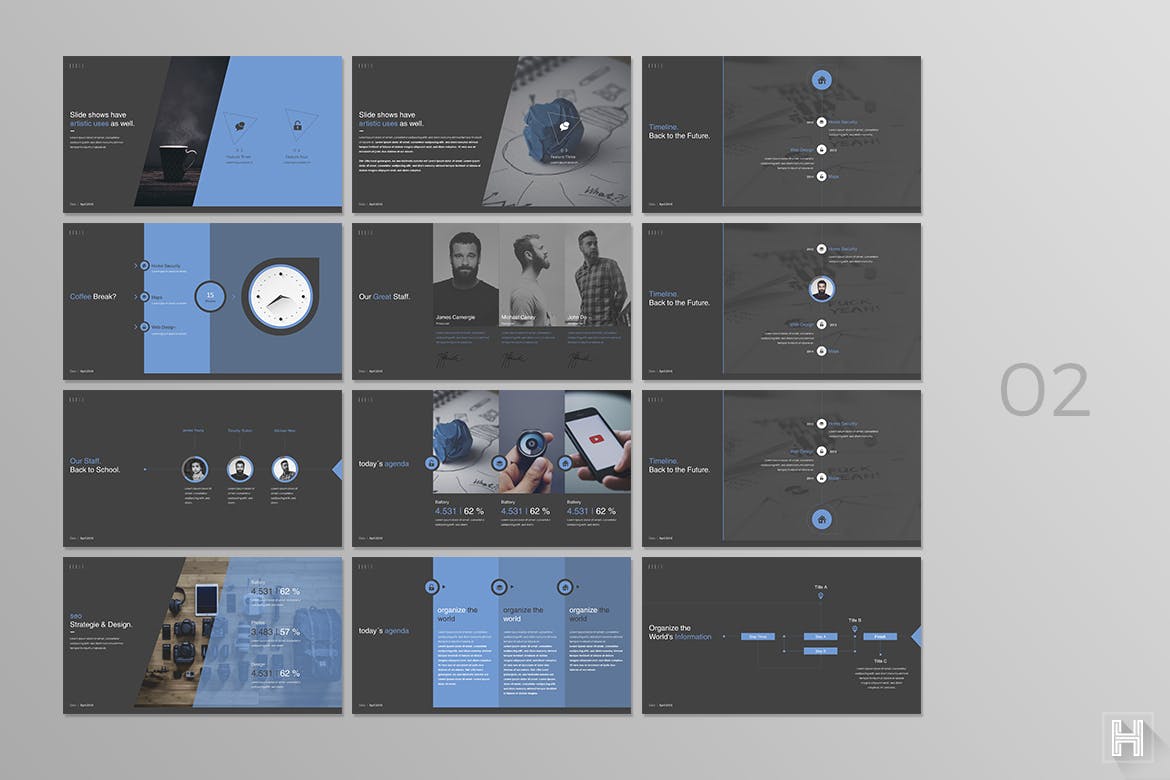This screenshot has height=780, width=1170.
Task: Click the clock face on Coffee Break slide
Action: [278, 297]
